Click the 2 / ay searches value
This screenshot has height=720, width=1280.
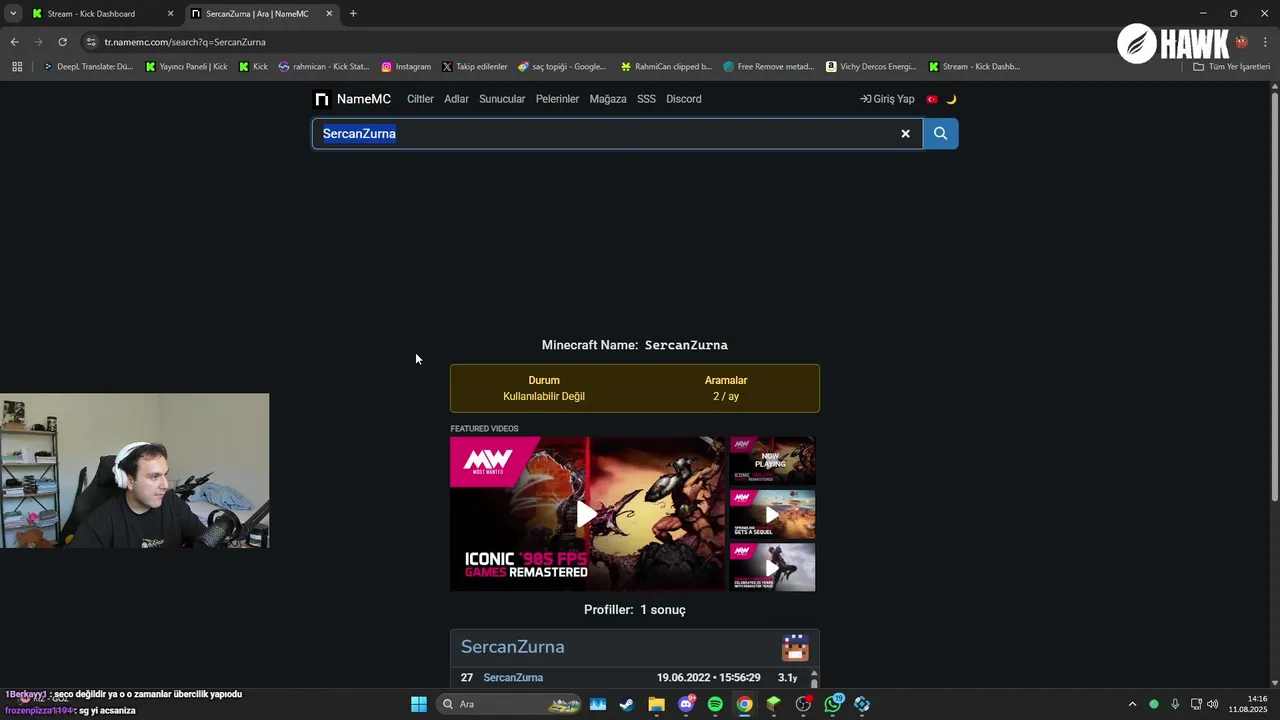pos(726,397)
